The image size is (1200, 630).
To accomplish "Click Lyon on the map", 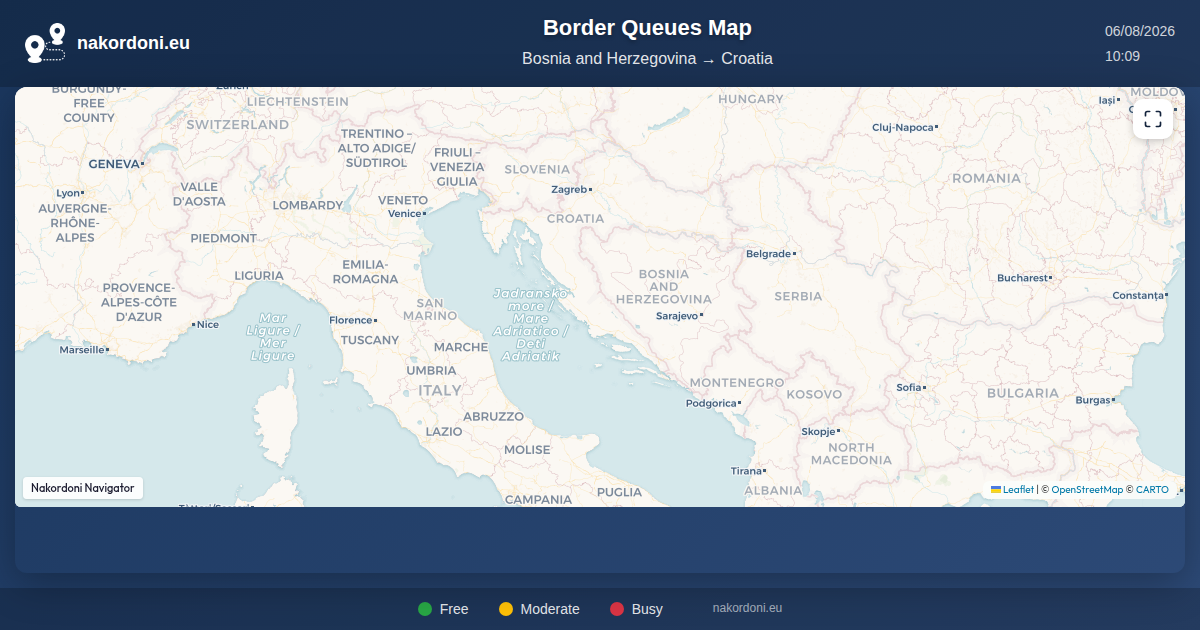I will 68,192.
